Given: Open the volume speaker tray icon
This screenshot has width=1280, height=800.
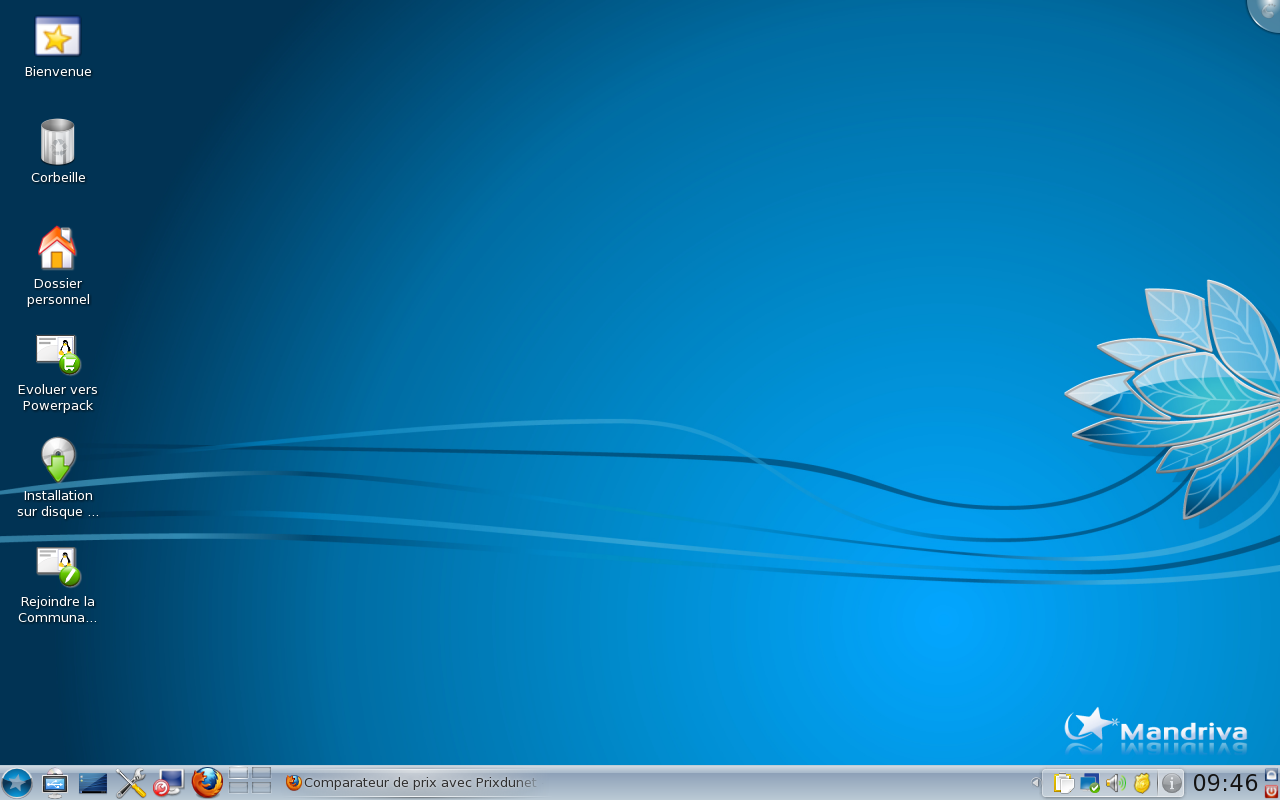Looking at the screenshot, I should point(1116,783).
